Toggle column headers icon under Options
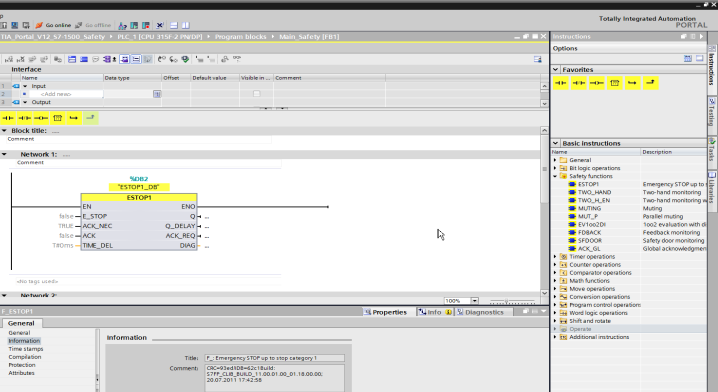The image size is (718, 392). click(688, 59)
